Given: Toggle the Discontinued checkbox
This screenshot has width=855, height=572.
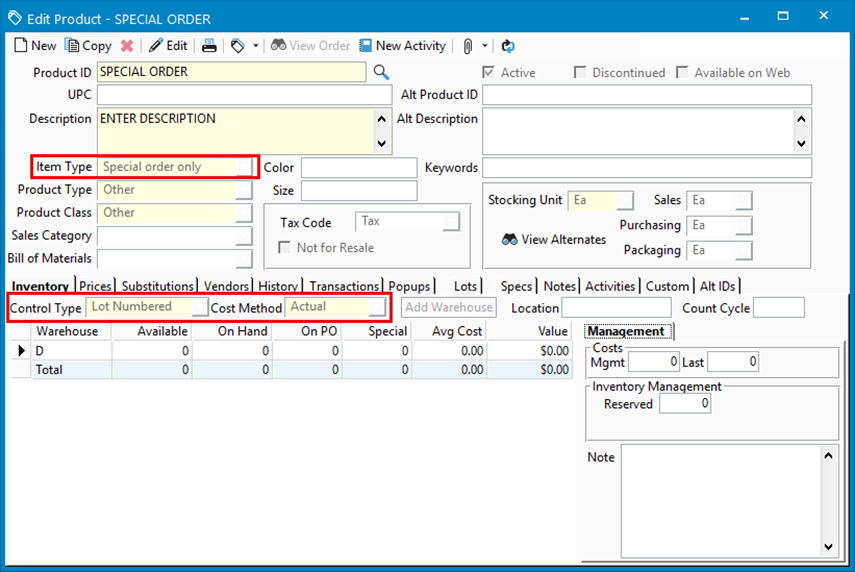Looking at the screenshot, I should click(x=580, y=73).
